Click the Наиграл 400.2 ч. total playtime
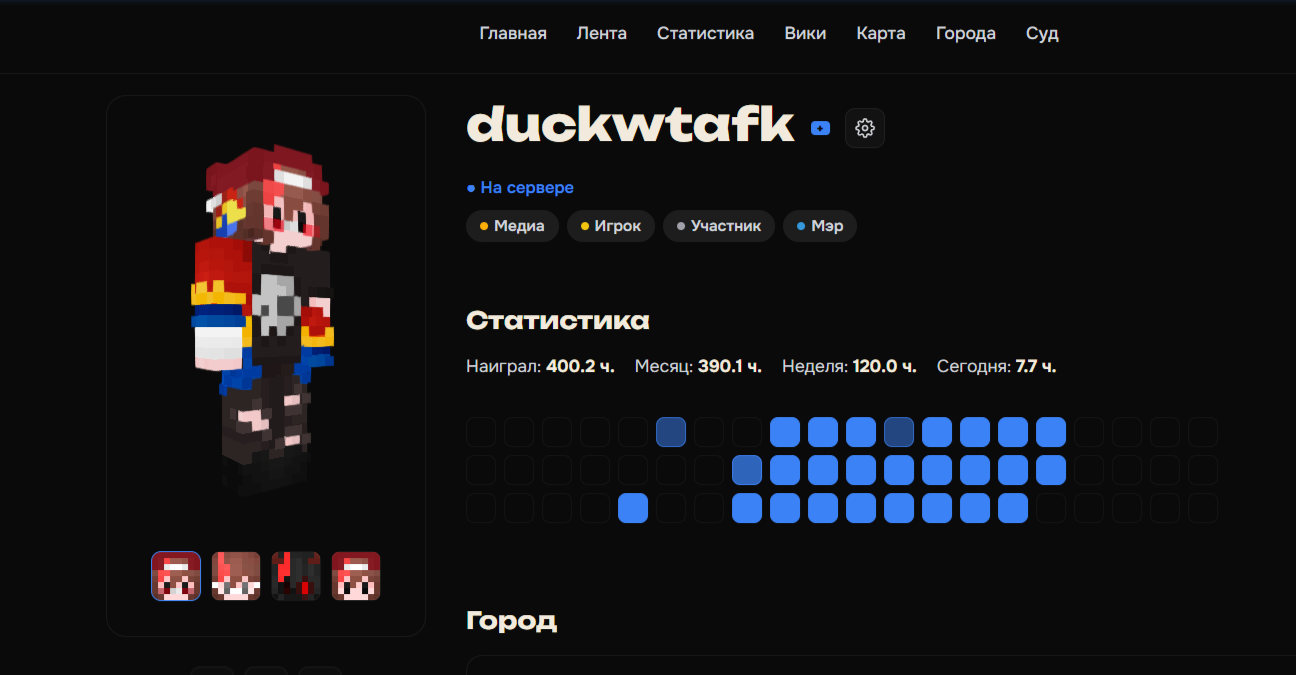The image size is (1296, 675). 540,366
